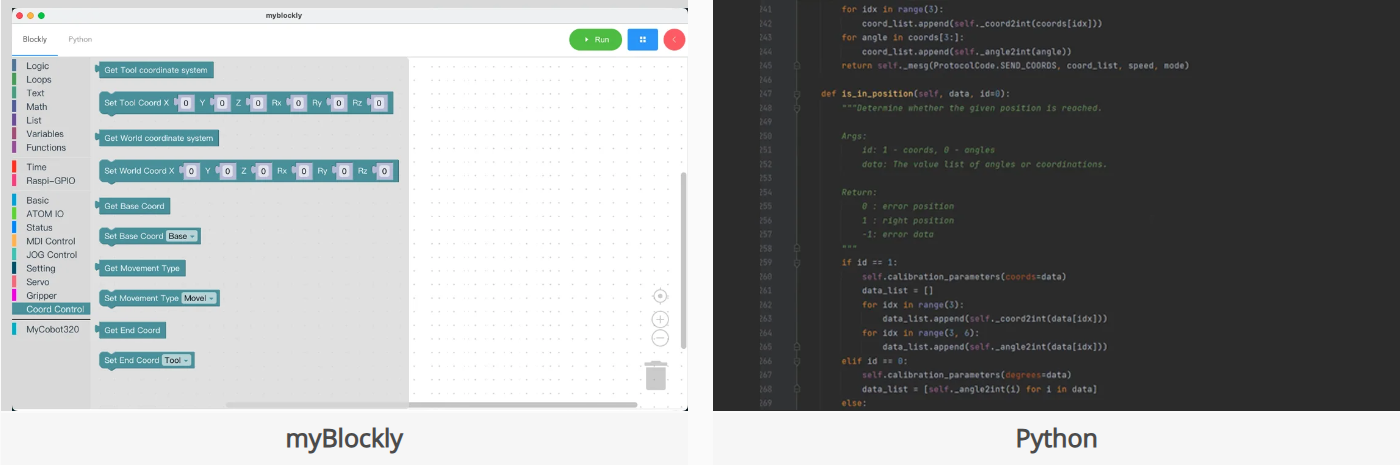Open the Math block category
Viewport: 1400px width, 465px height.
pyautogui.click(x=36, y=106)
